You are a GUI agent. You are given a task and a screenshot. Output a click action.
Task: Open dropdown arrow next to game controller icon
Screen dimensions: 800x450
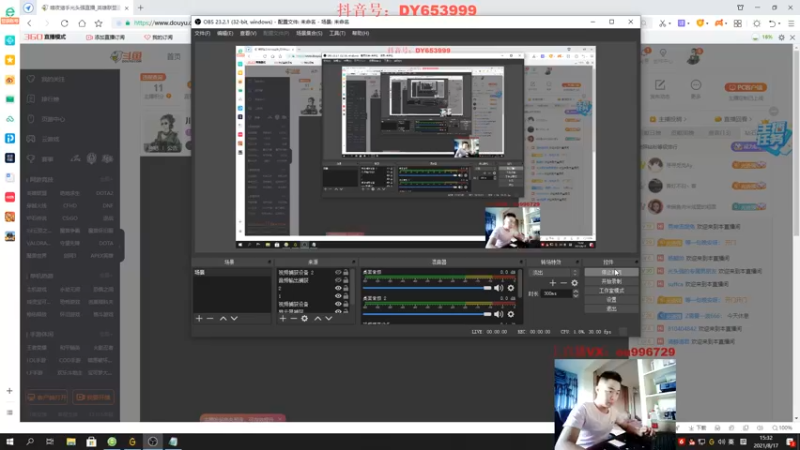point(727,24)
